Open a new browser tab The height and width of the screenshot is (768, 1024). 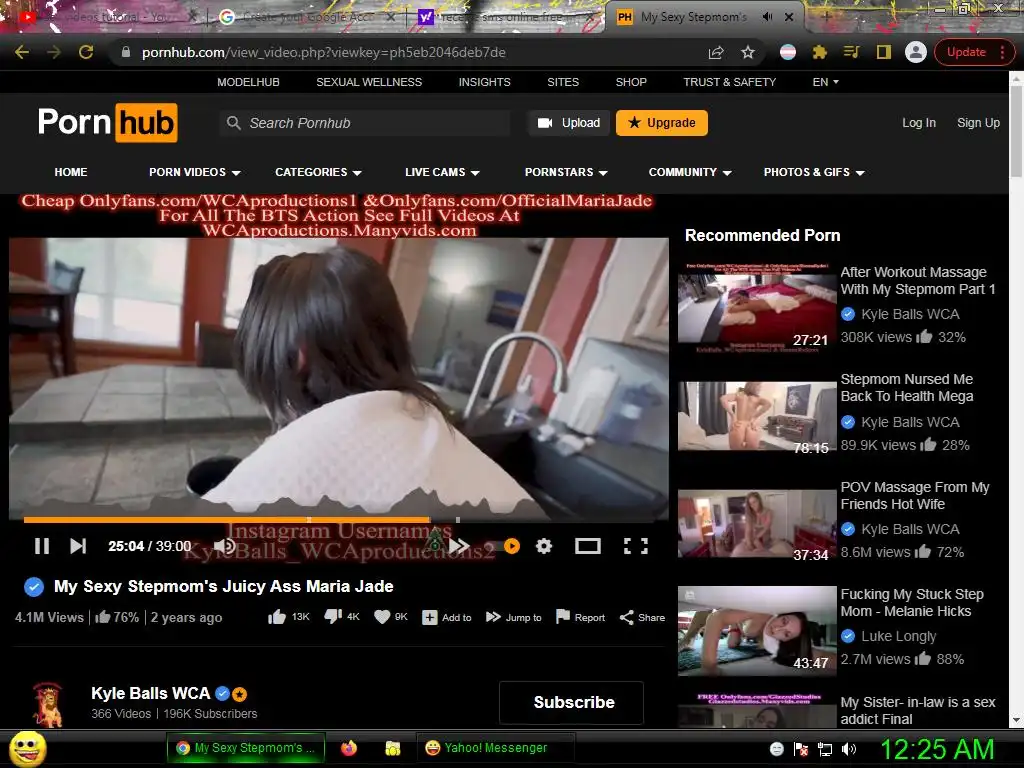(826, 17)
